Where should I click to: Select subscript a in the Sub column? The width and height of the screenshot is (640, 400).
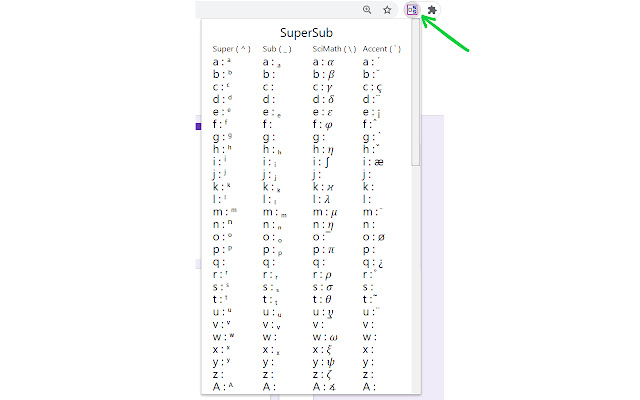click(278, 65)
